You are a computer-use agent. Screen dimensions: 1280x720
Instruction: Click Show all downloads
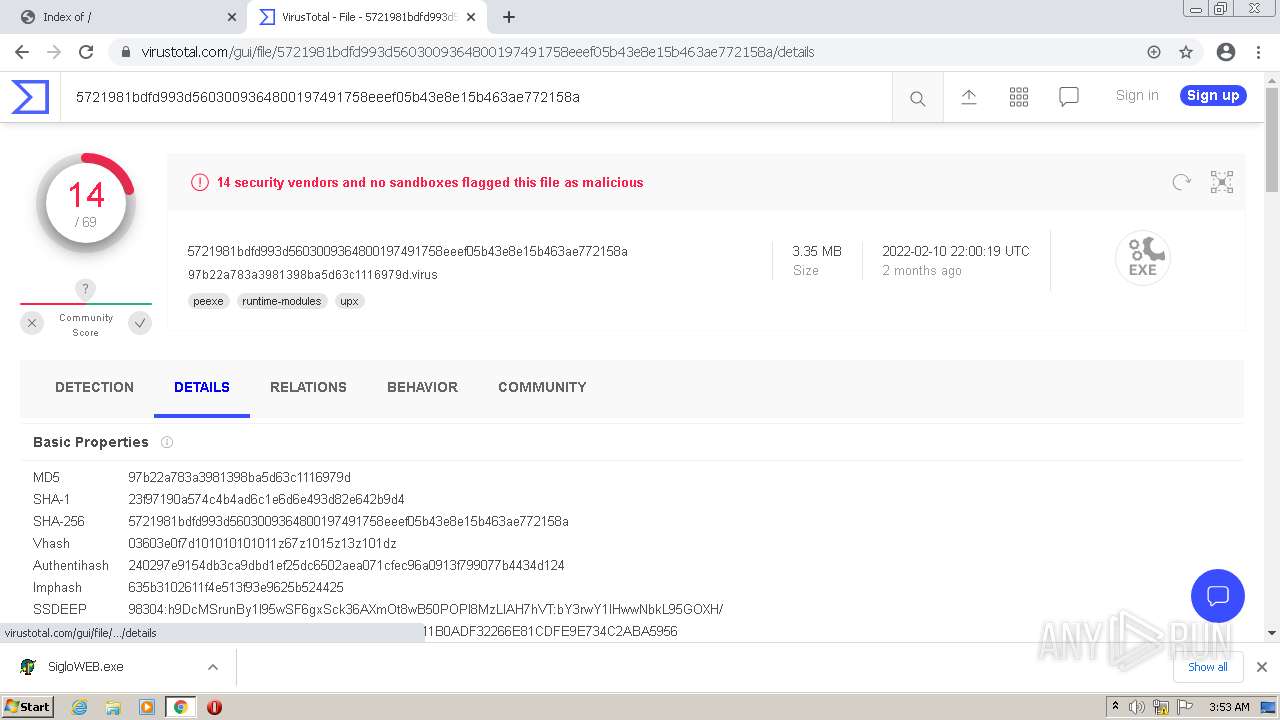pyautogui.click(x=1208, y=667)
